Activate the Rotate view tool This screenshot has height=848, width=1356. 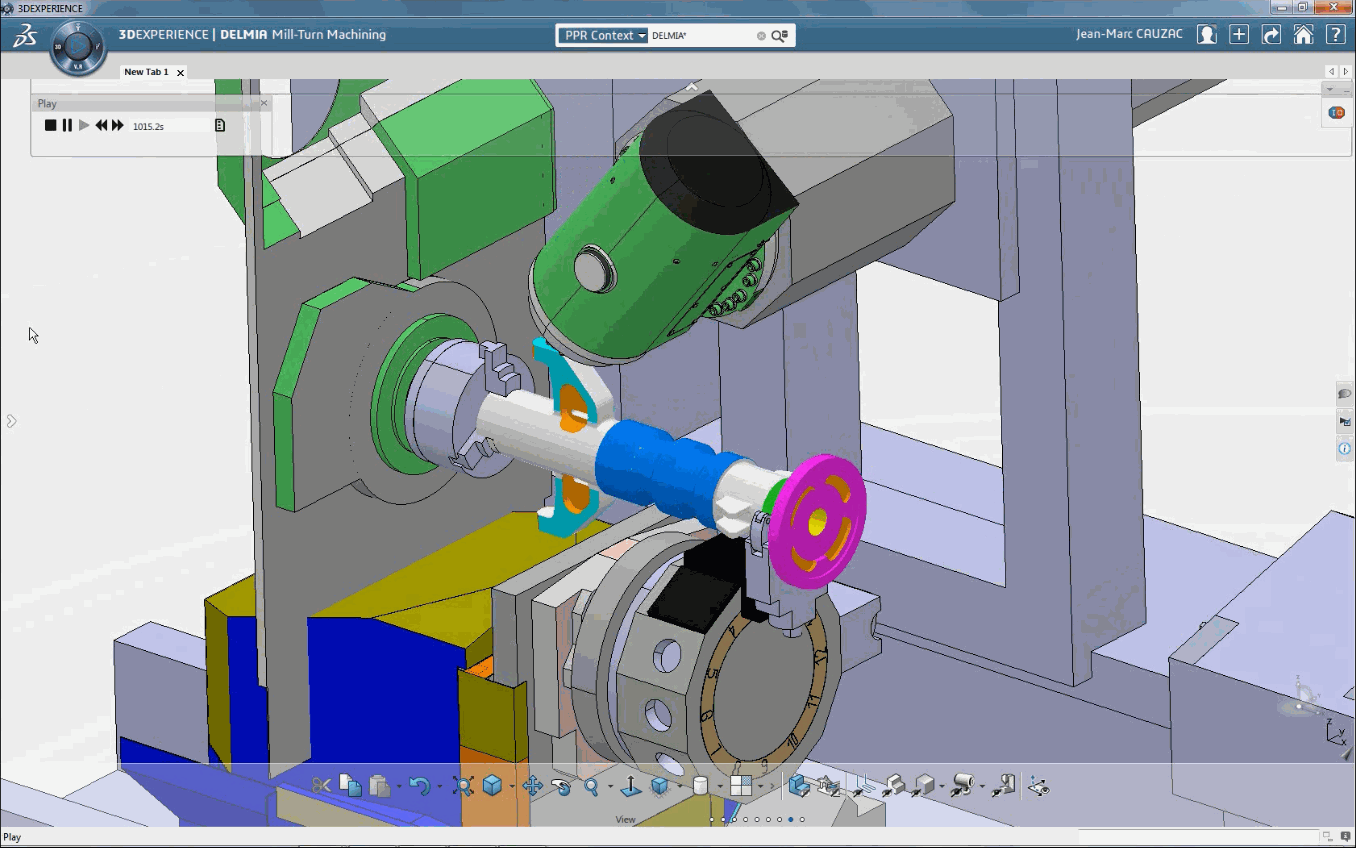point(561,786)
